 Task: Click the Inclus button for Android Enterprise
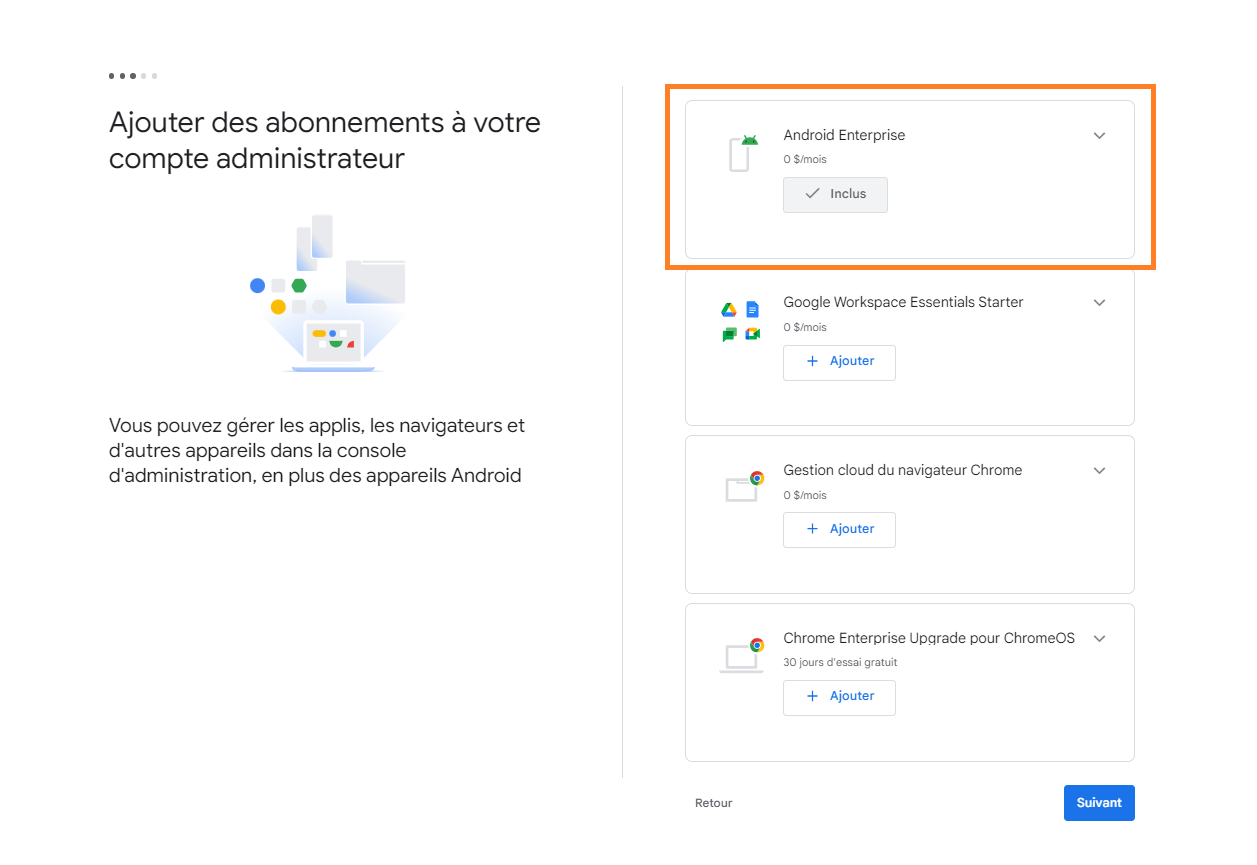click(x=835, y=194)
